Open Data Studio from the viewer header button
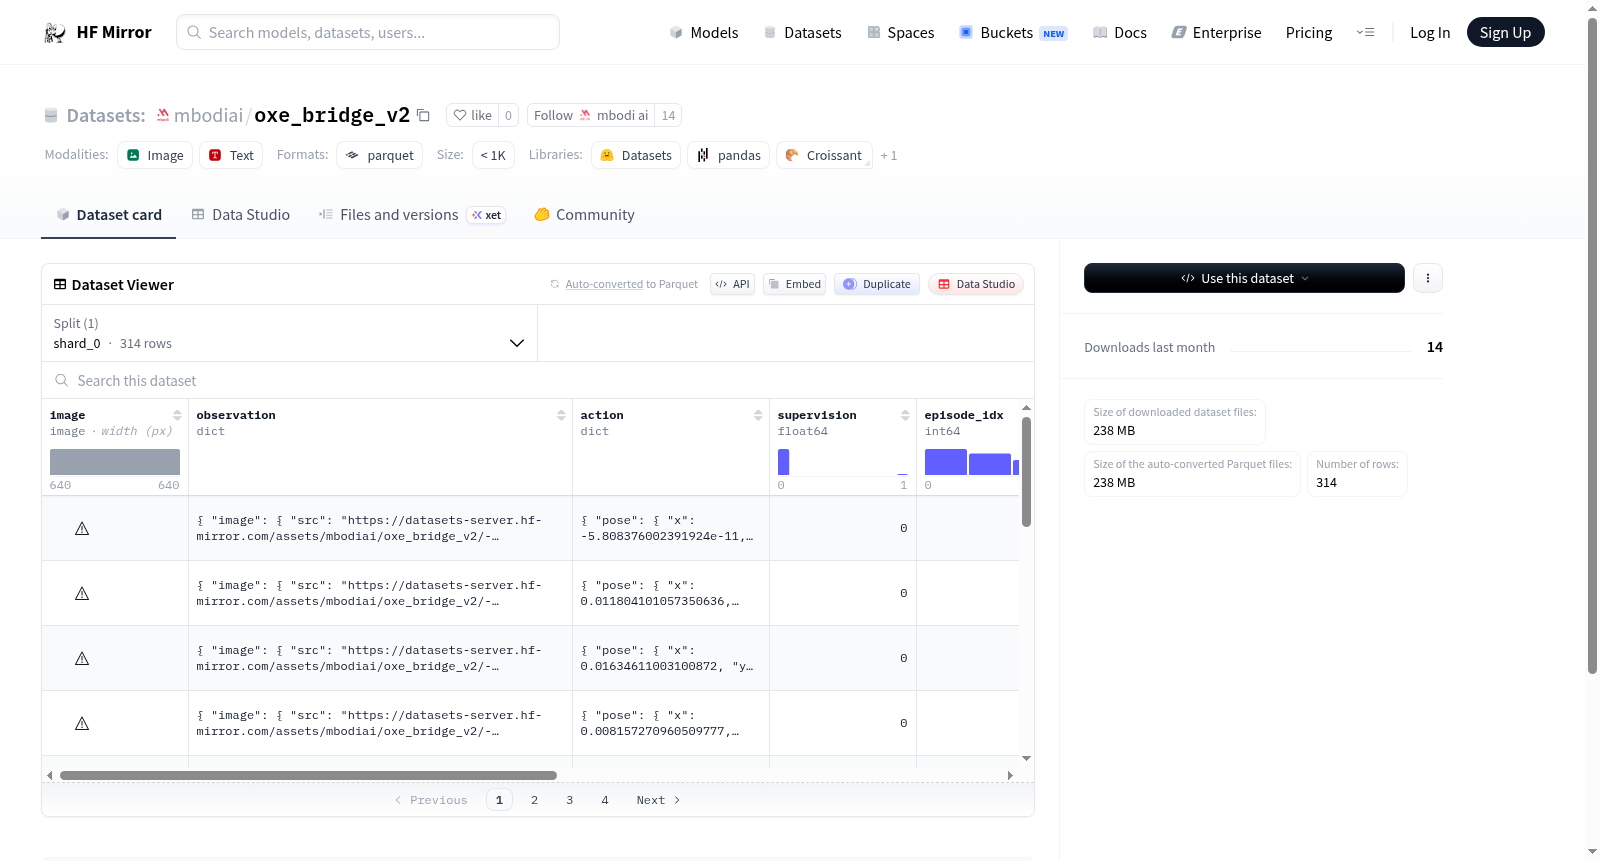The width and height of the screenshot is (1600, 861). tap(976, 284)
